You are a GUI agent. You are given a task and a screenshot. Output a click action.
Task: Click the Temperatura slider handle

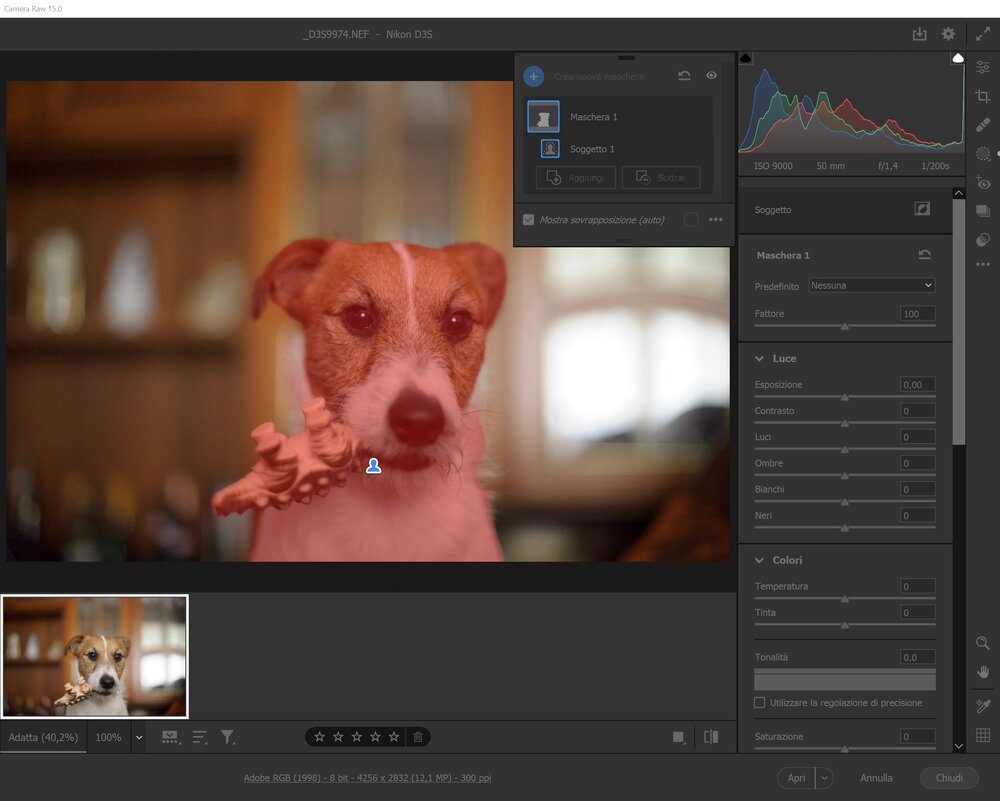[844, 599]
